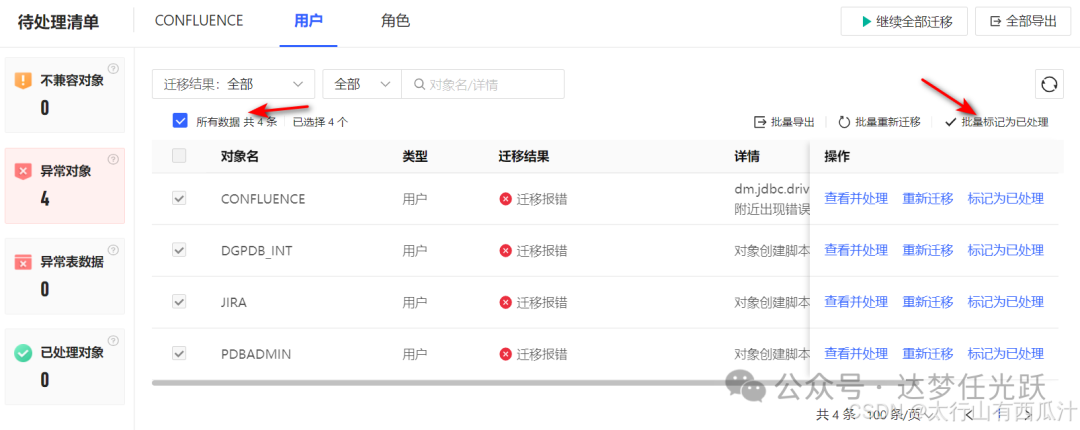This screenshot has width=1080, height=430.
Task: Click the red 异常表数据 icon
Action: 23,262
